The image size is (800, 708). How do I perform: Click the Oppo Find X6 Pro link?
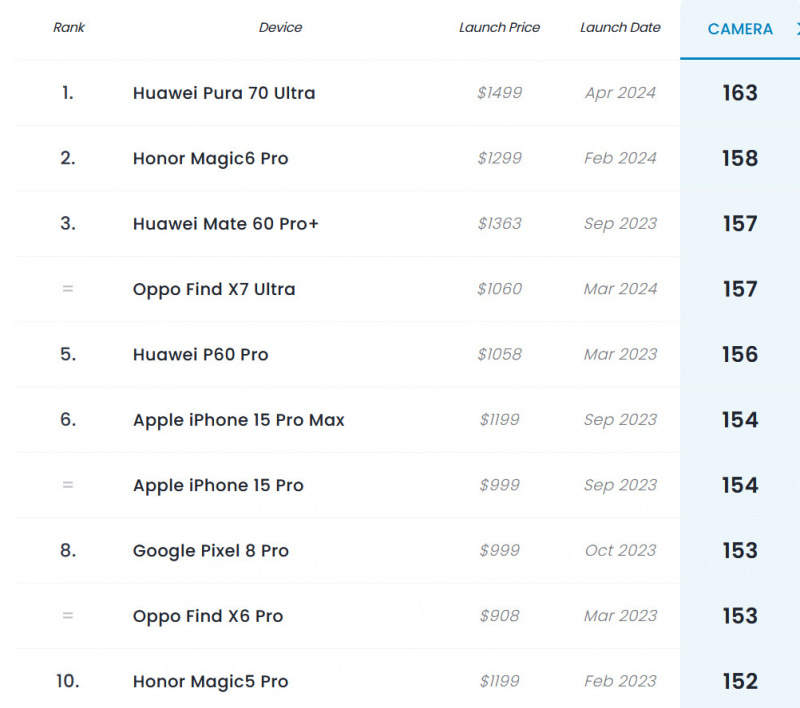click(x=208, y=616)
